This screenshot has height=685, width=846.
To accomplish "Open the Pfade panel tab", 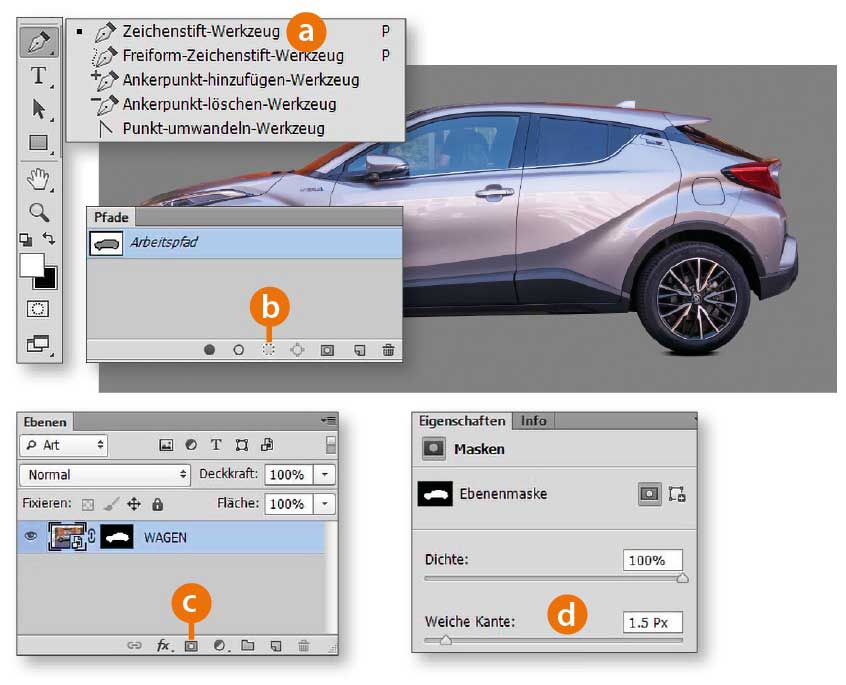I will (x=111, y=217).
